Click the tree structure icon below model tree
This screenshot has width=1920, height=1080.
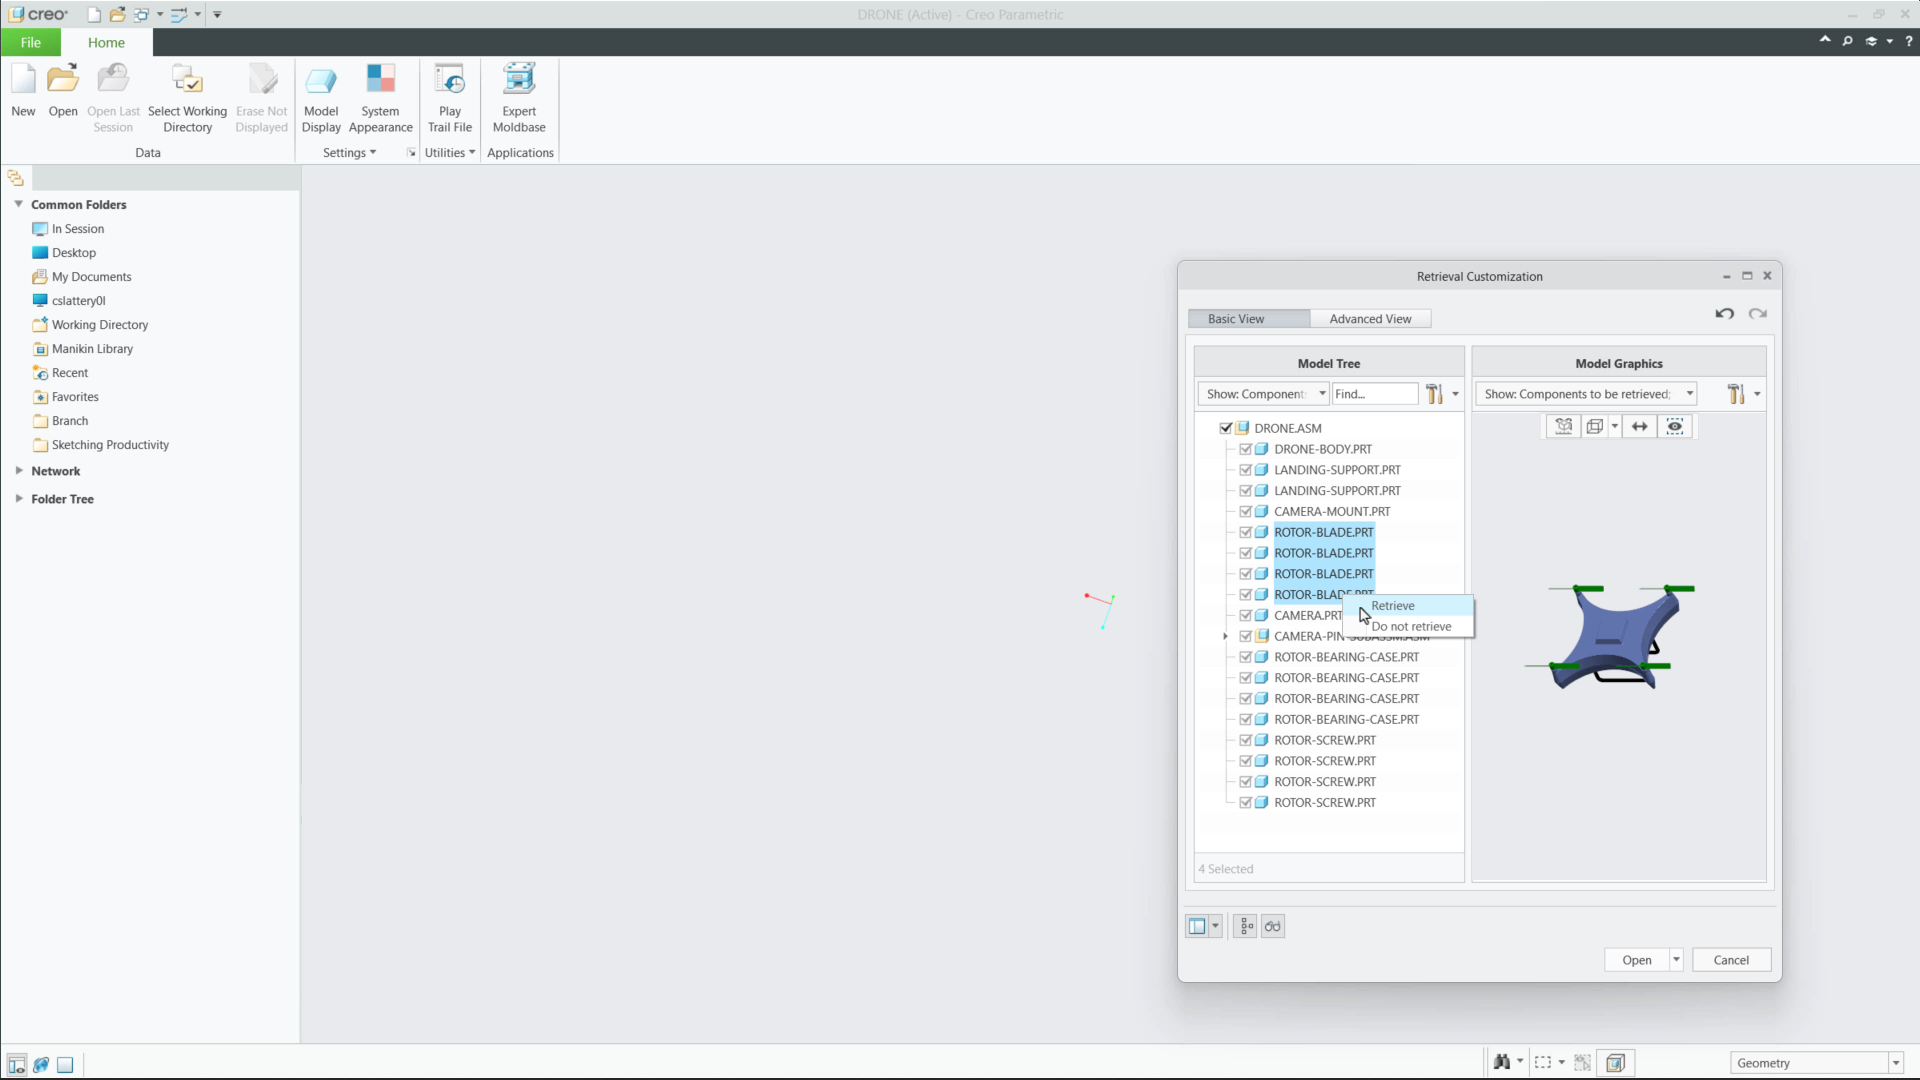pos(1246,927)
